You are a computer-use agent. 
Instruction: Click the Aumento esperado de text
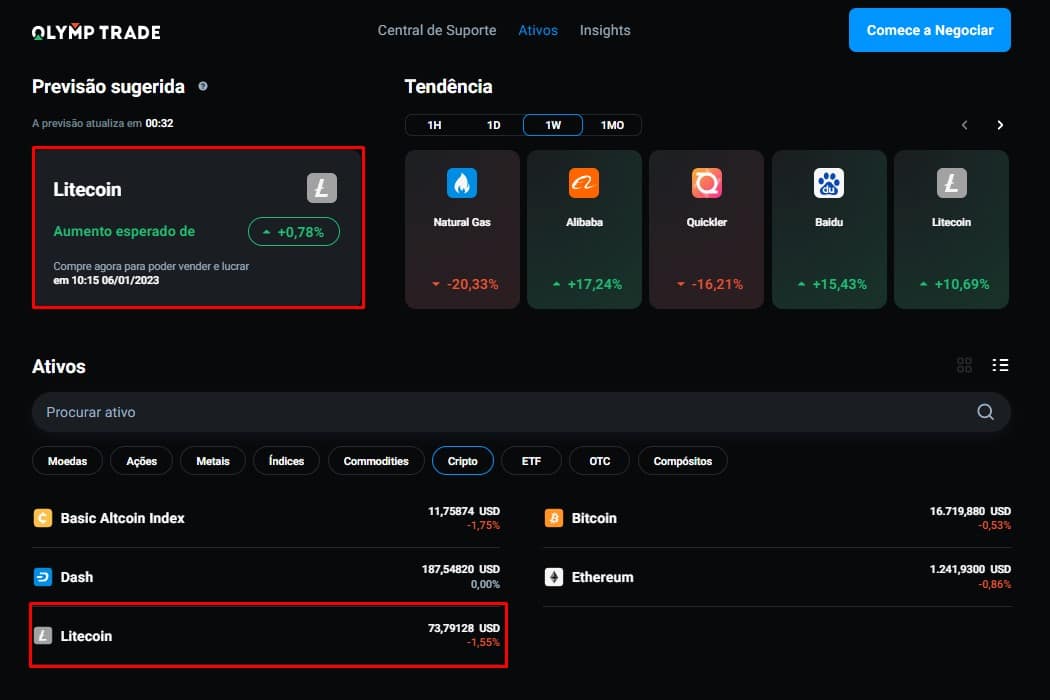(x=125, y=231)
